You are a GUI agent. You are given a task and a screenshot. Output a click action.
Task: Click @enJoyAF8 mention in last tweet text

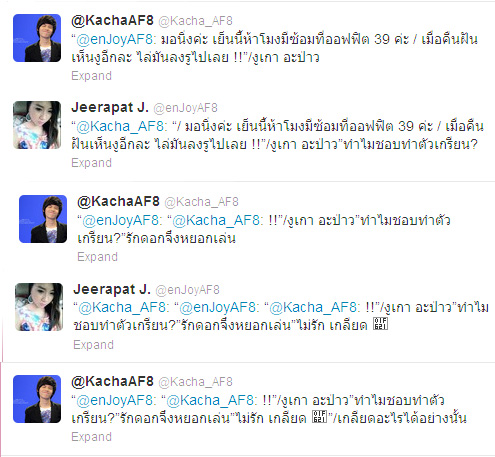(114, 400)
